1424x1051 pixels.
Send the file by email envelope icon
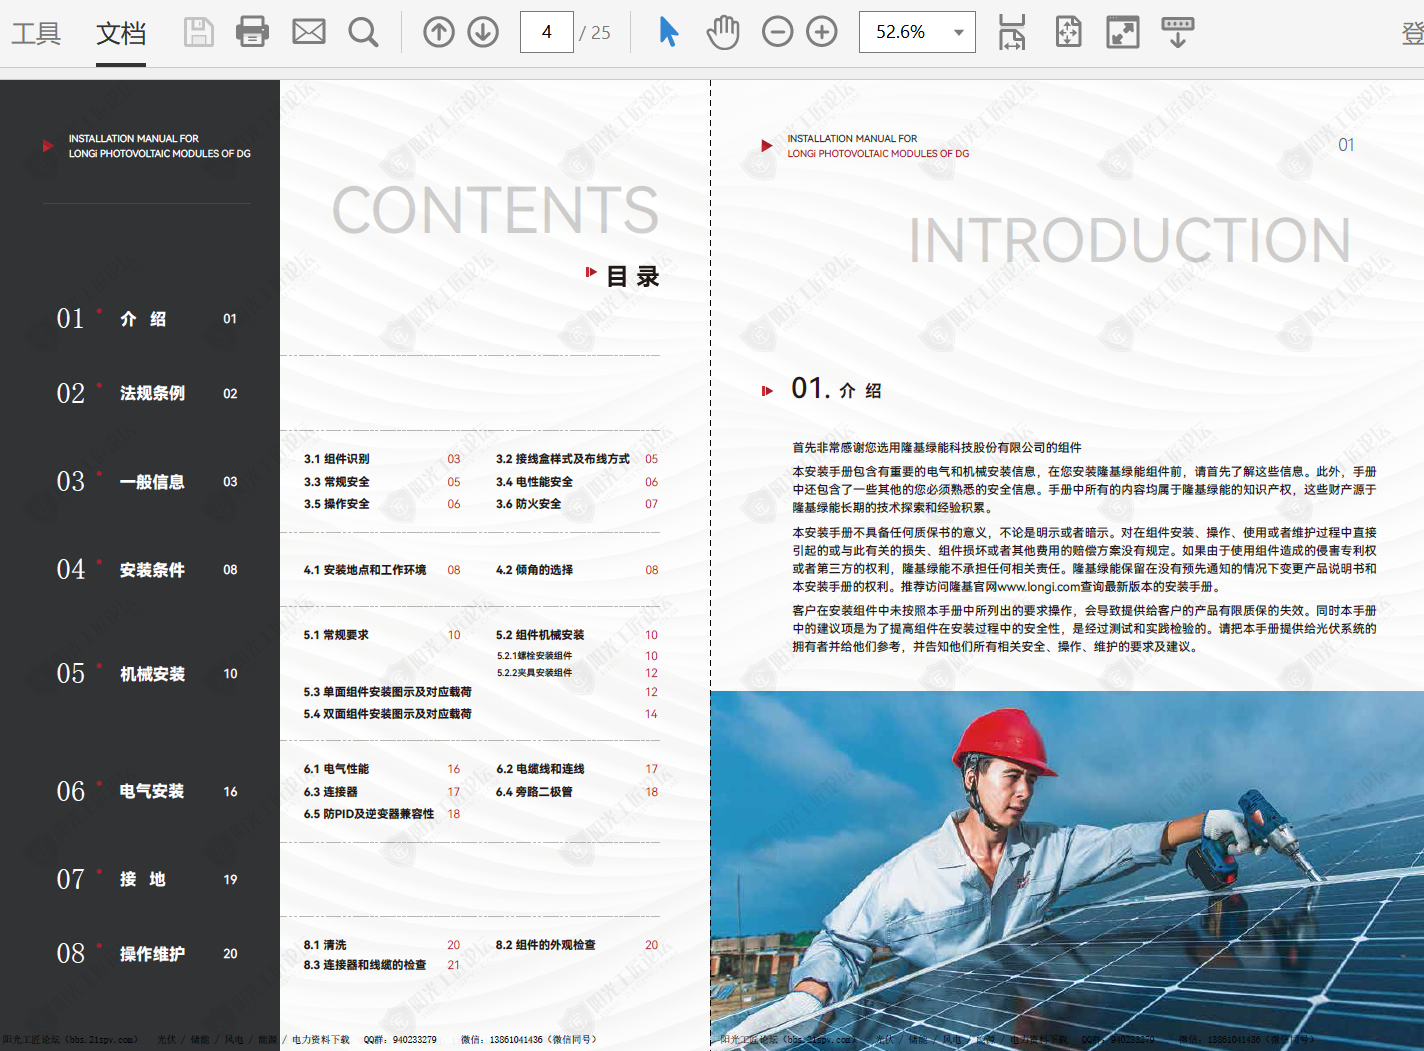click(309, 32)
